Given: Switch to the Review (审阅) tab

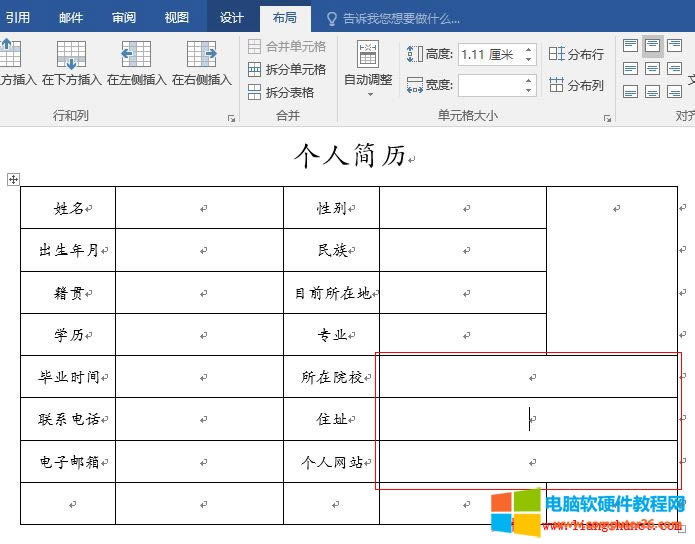Looking at the screenshot, I should (x=124, y=17).
